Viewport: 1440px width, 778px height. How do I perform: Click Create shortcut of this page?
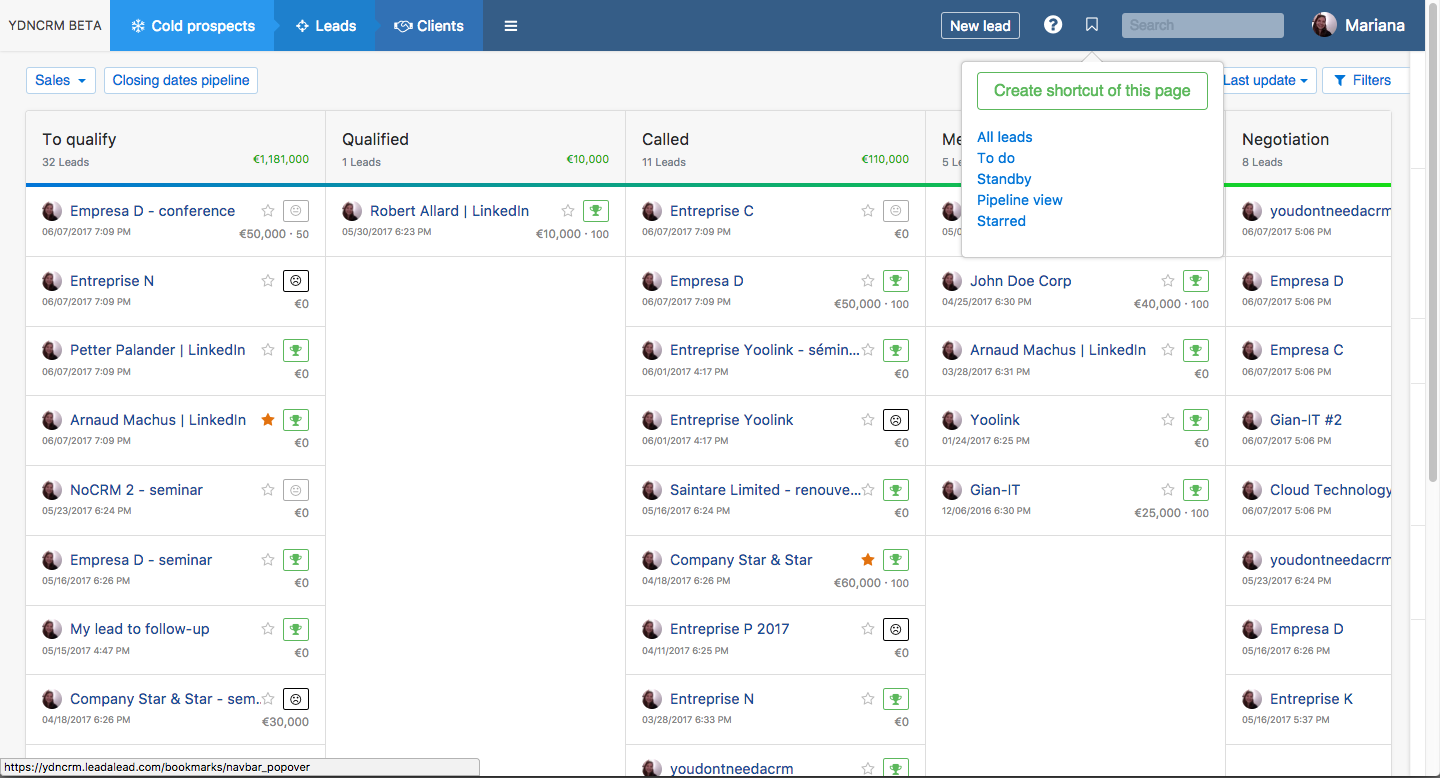[1091, 91]
